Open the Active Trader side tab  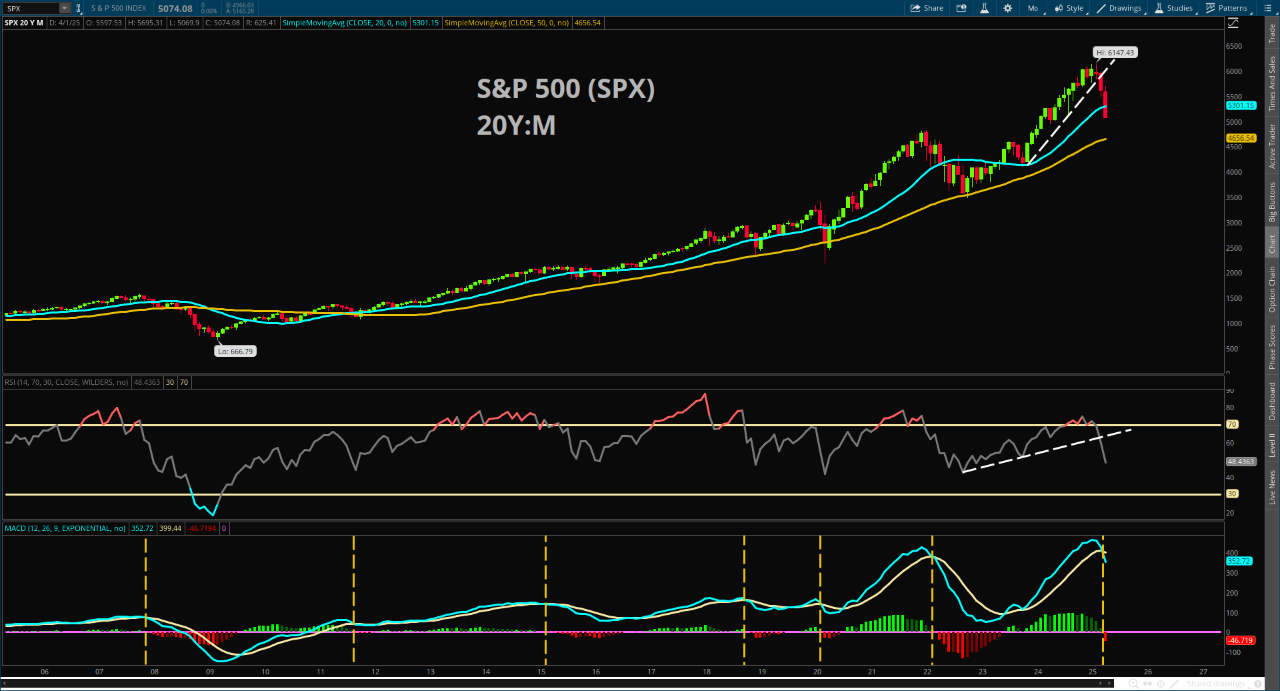(x=1272, y=146)
